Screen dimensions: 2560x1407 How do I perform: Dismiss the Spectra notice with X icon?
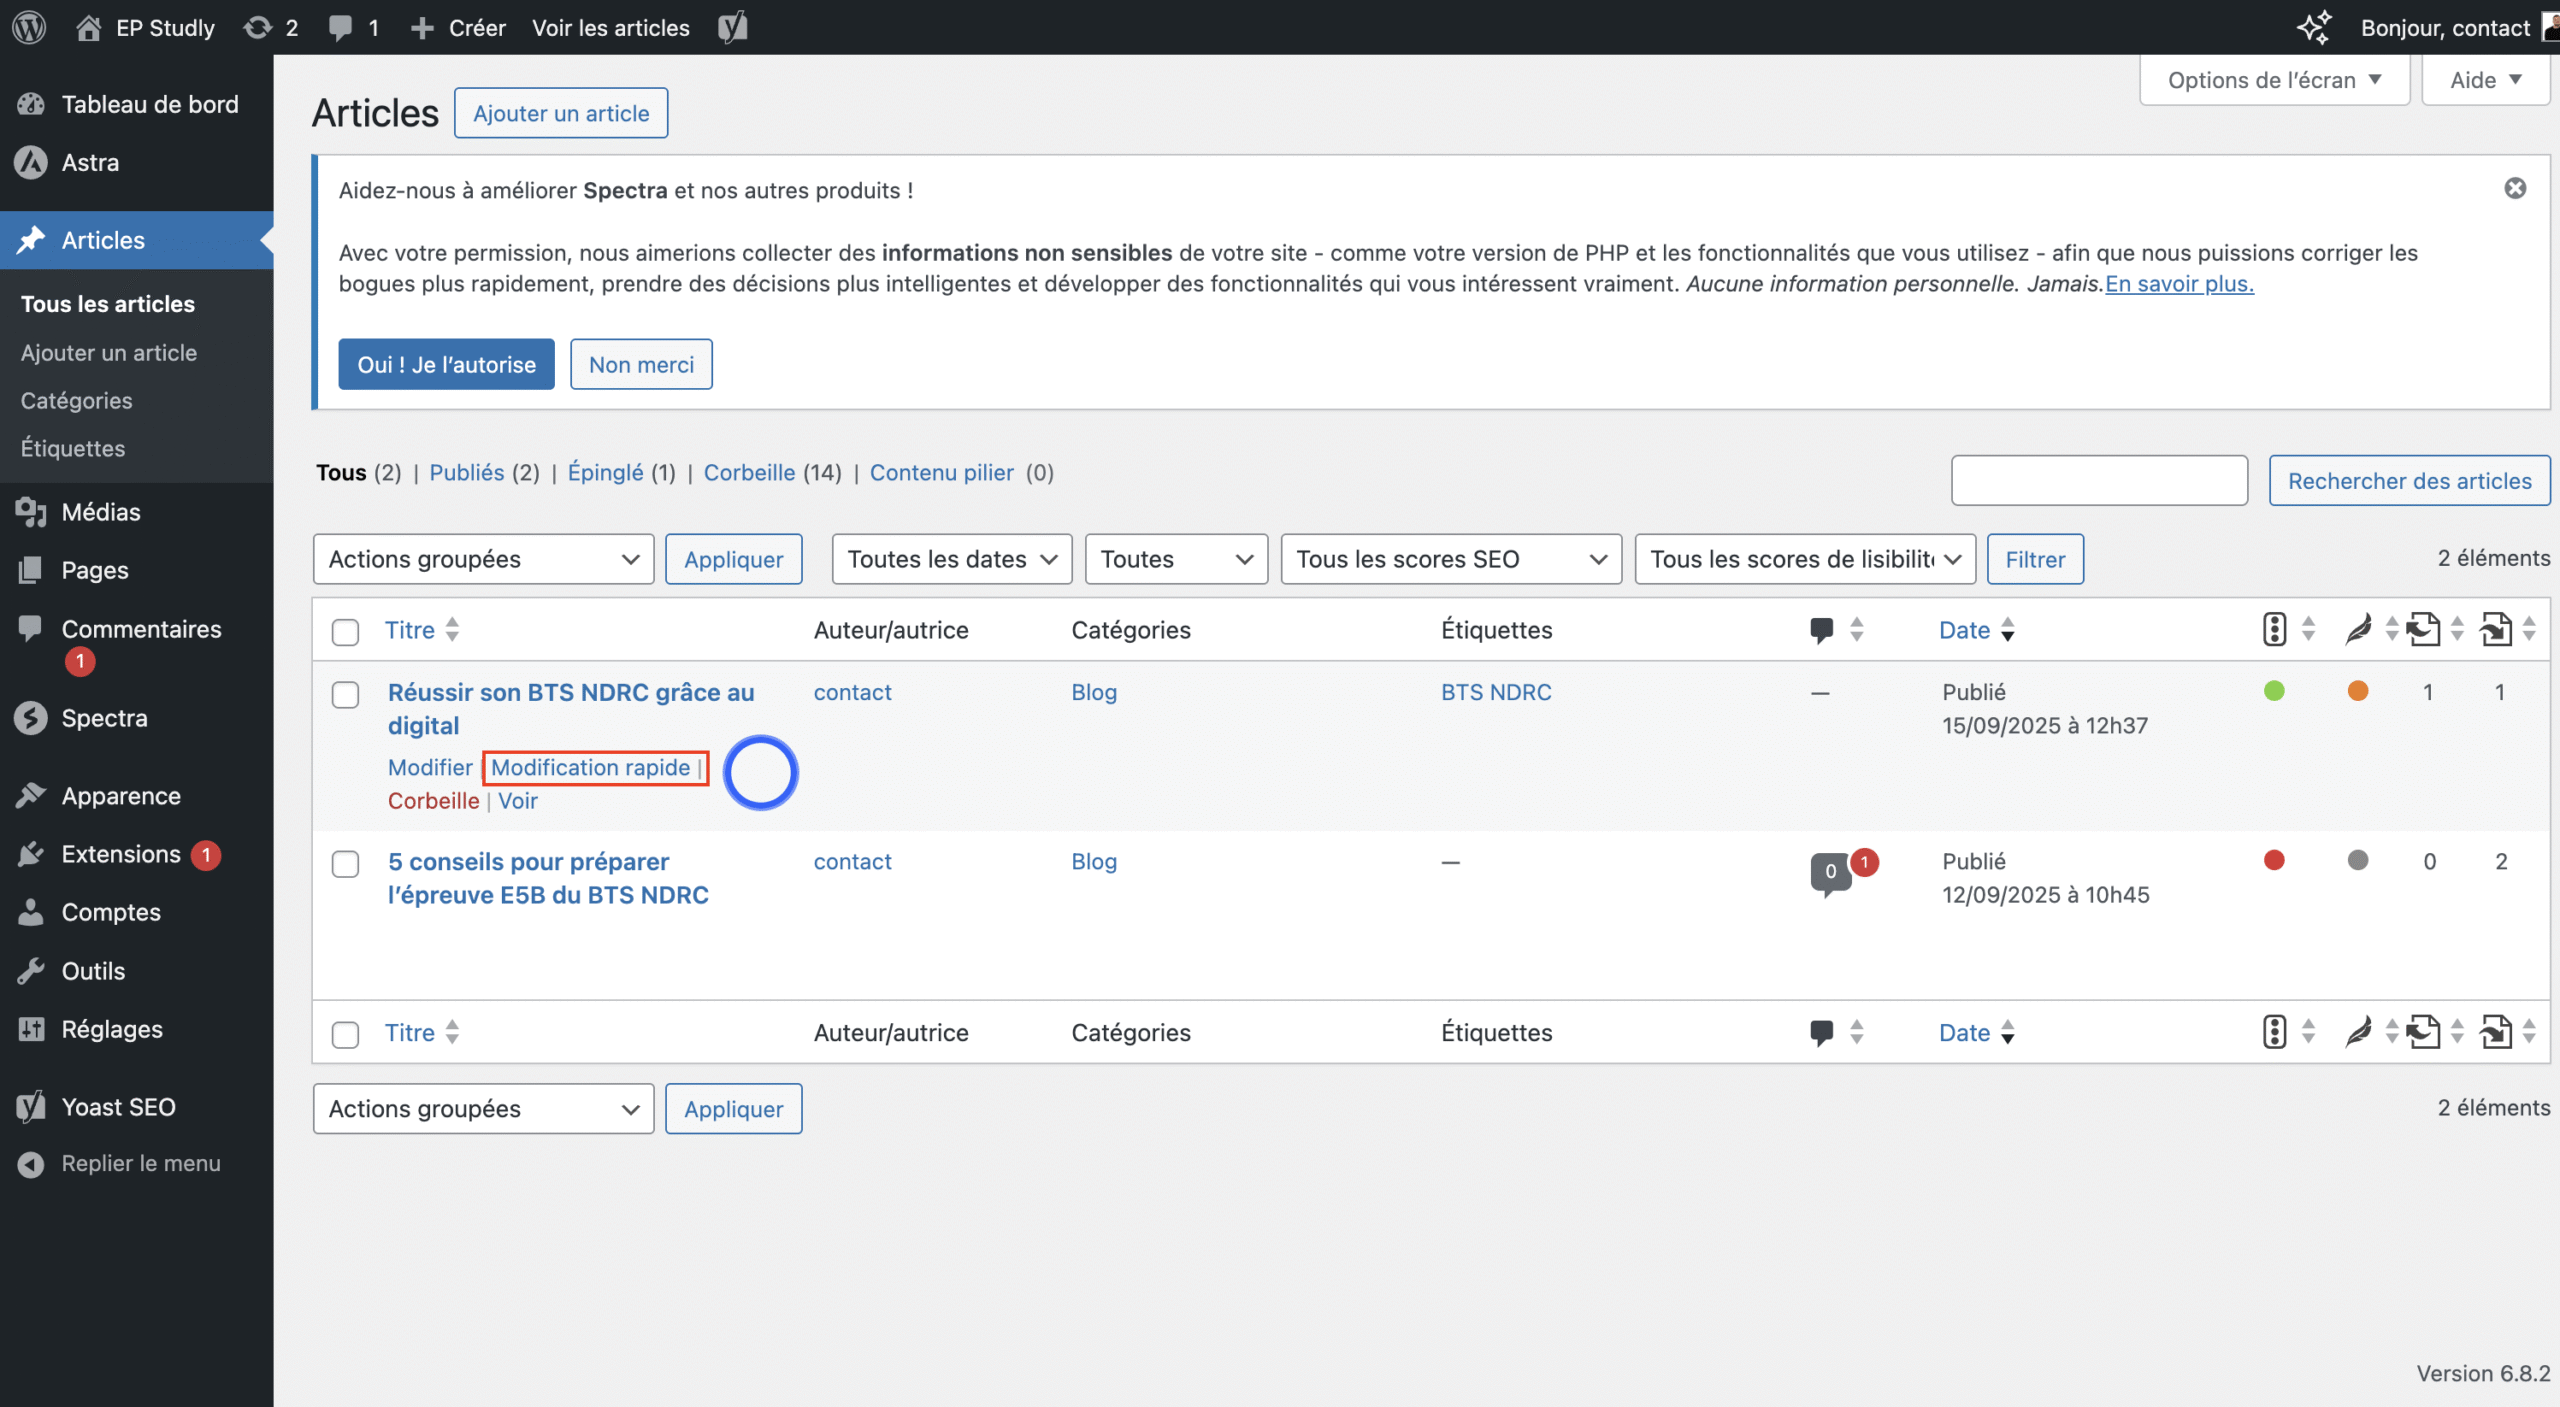coord(2515,189)
